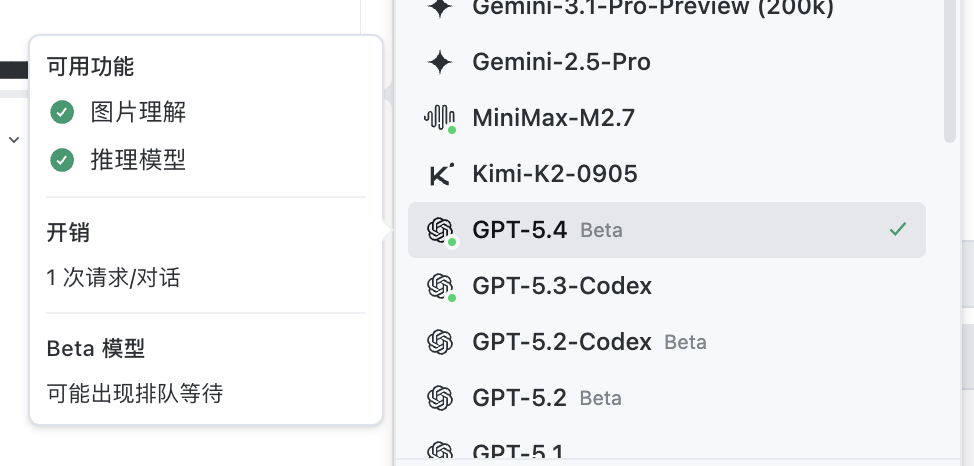Click the Kimi-K2-0905 K icon

pos(440,175)
